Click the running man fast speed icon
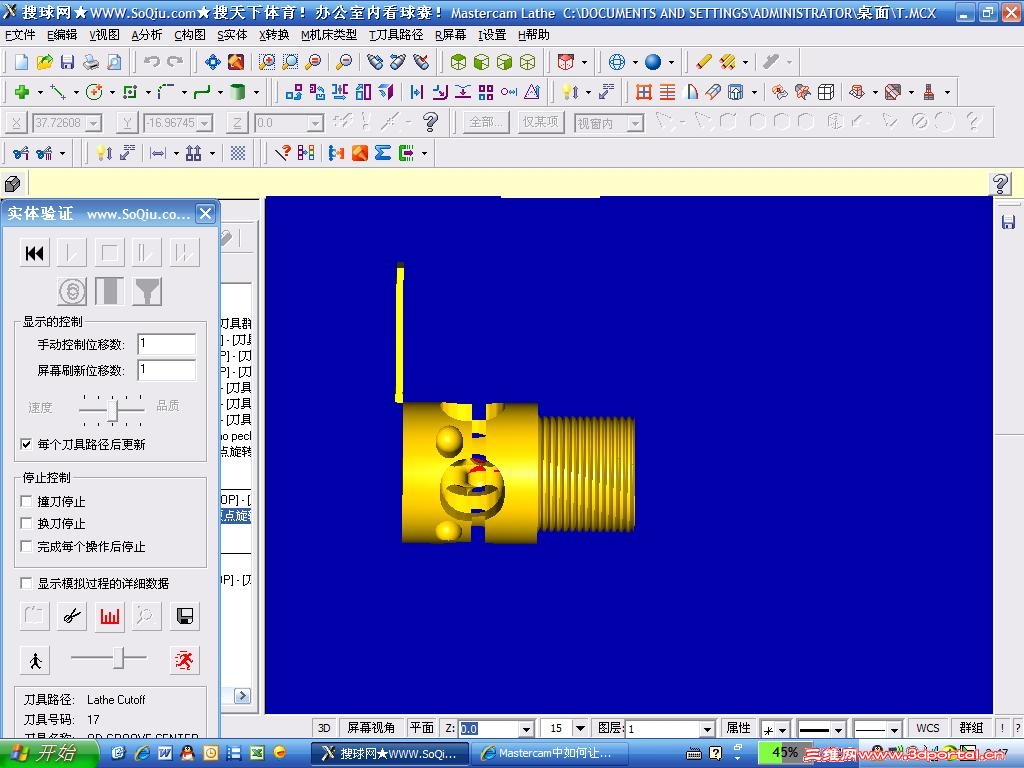The height and width of the screenshot is (768, 1024). click(185, 660)
